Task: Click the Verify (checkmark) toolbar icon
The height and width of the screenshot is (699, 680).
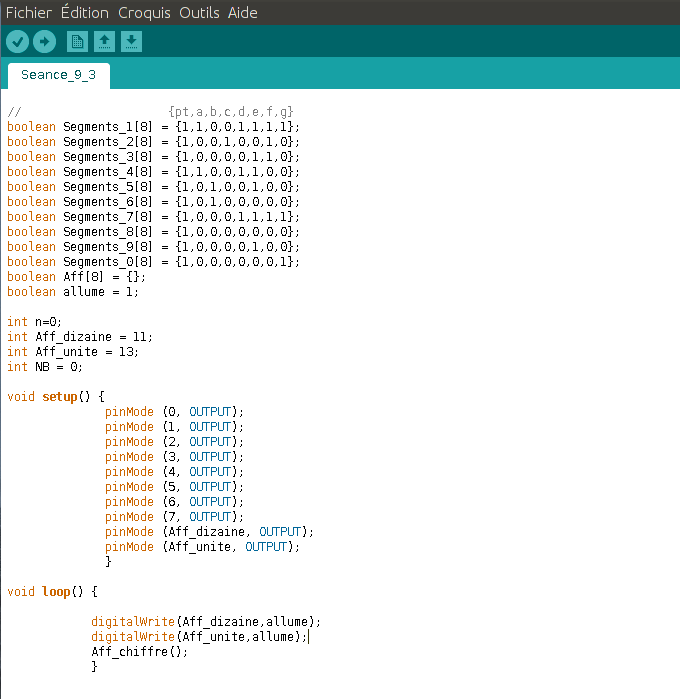Action: [18, 41]
